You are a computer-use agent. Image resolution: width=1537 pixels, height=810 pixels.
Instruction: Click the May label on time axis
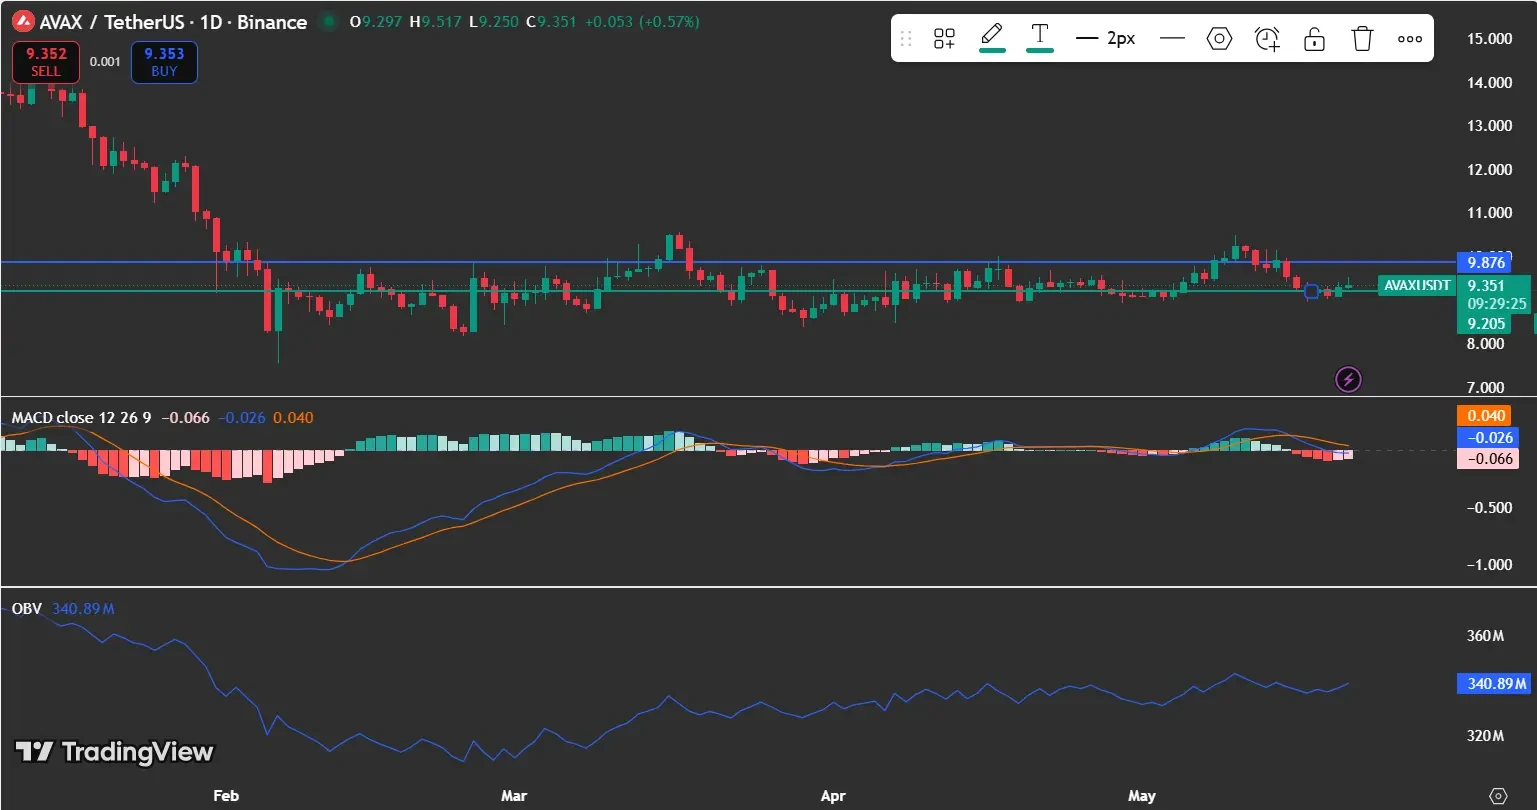click(x=1142, y=796)
